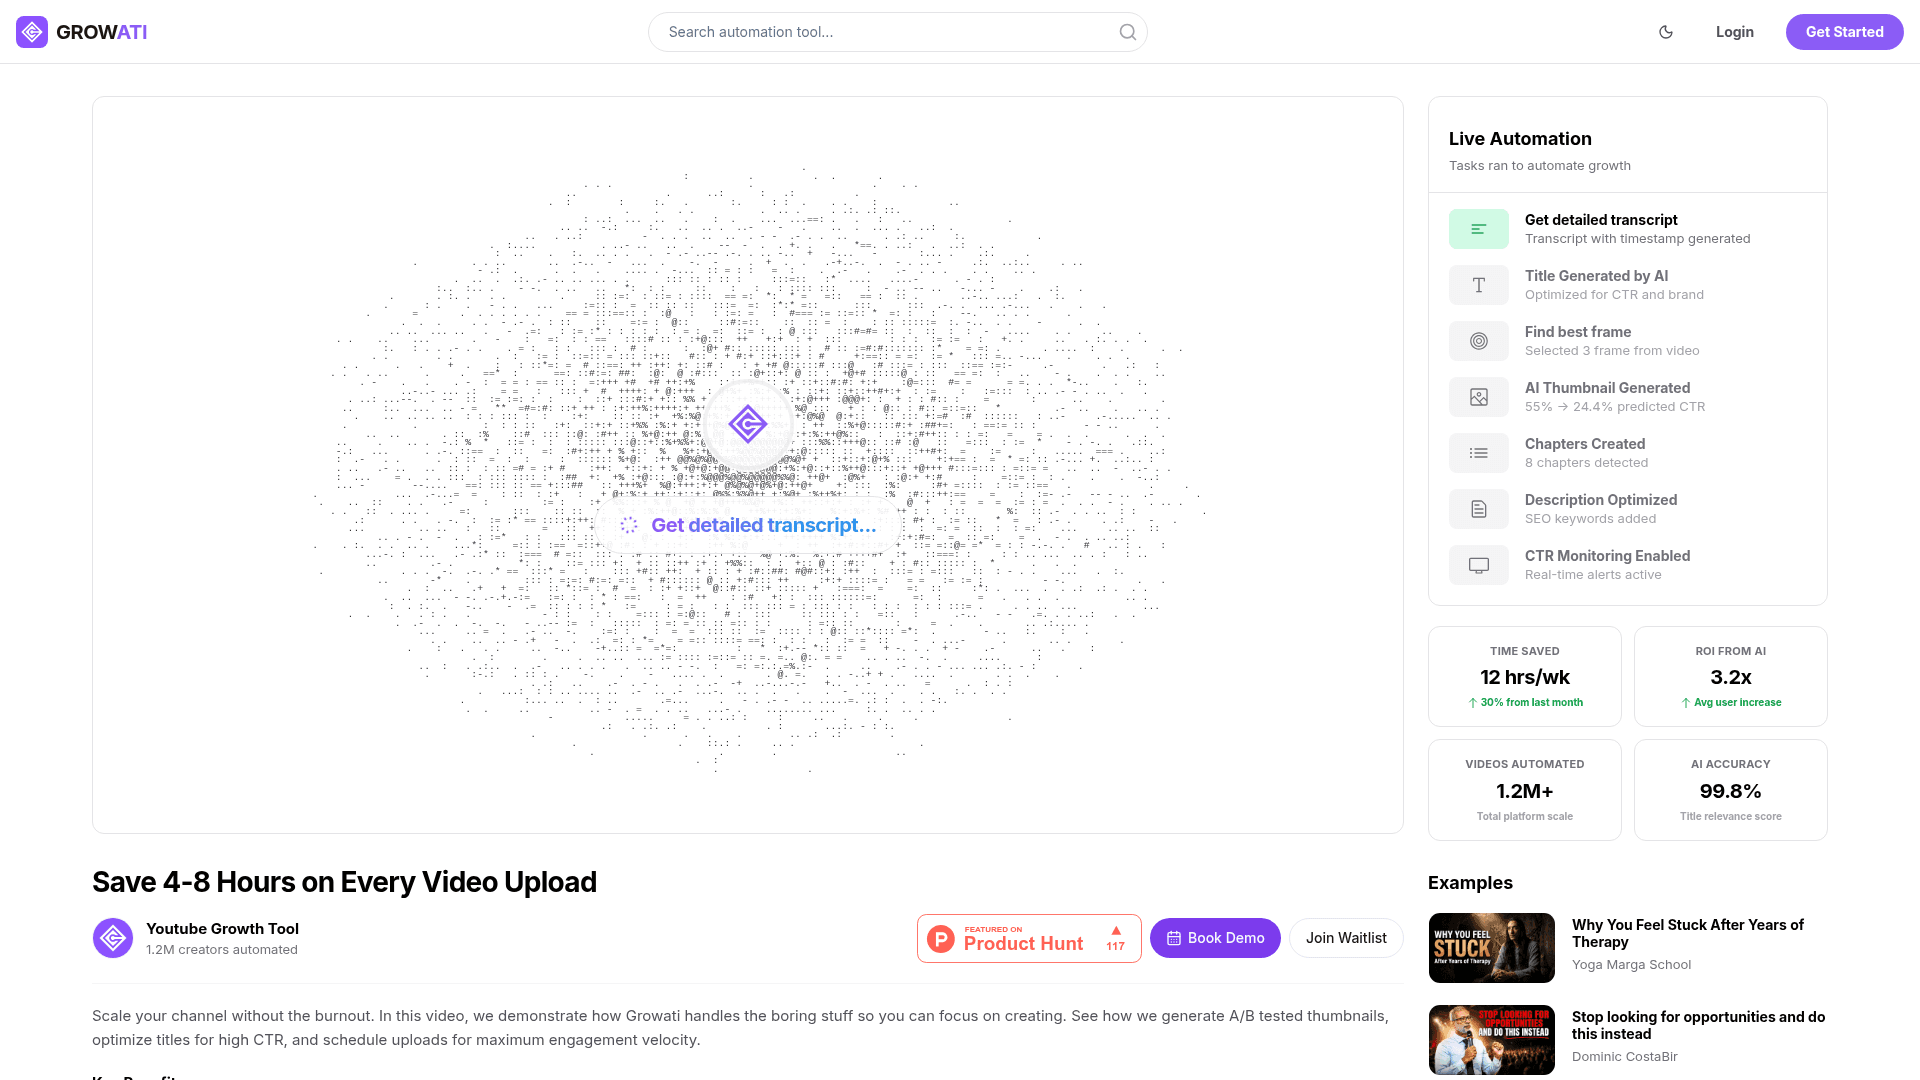Click the 30% from last month indicator
This screenshot has width=1920, height=1080.
pos(1525,703)
